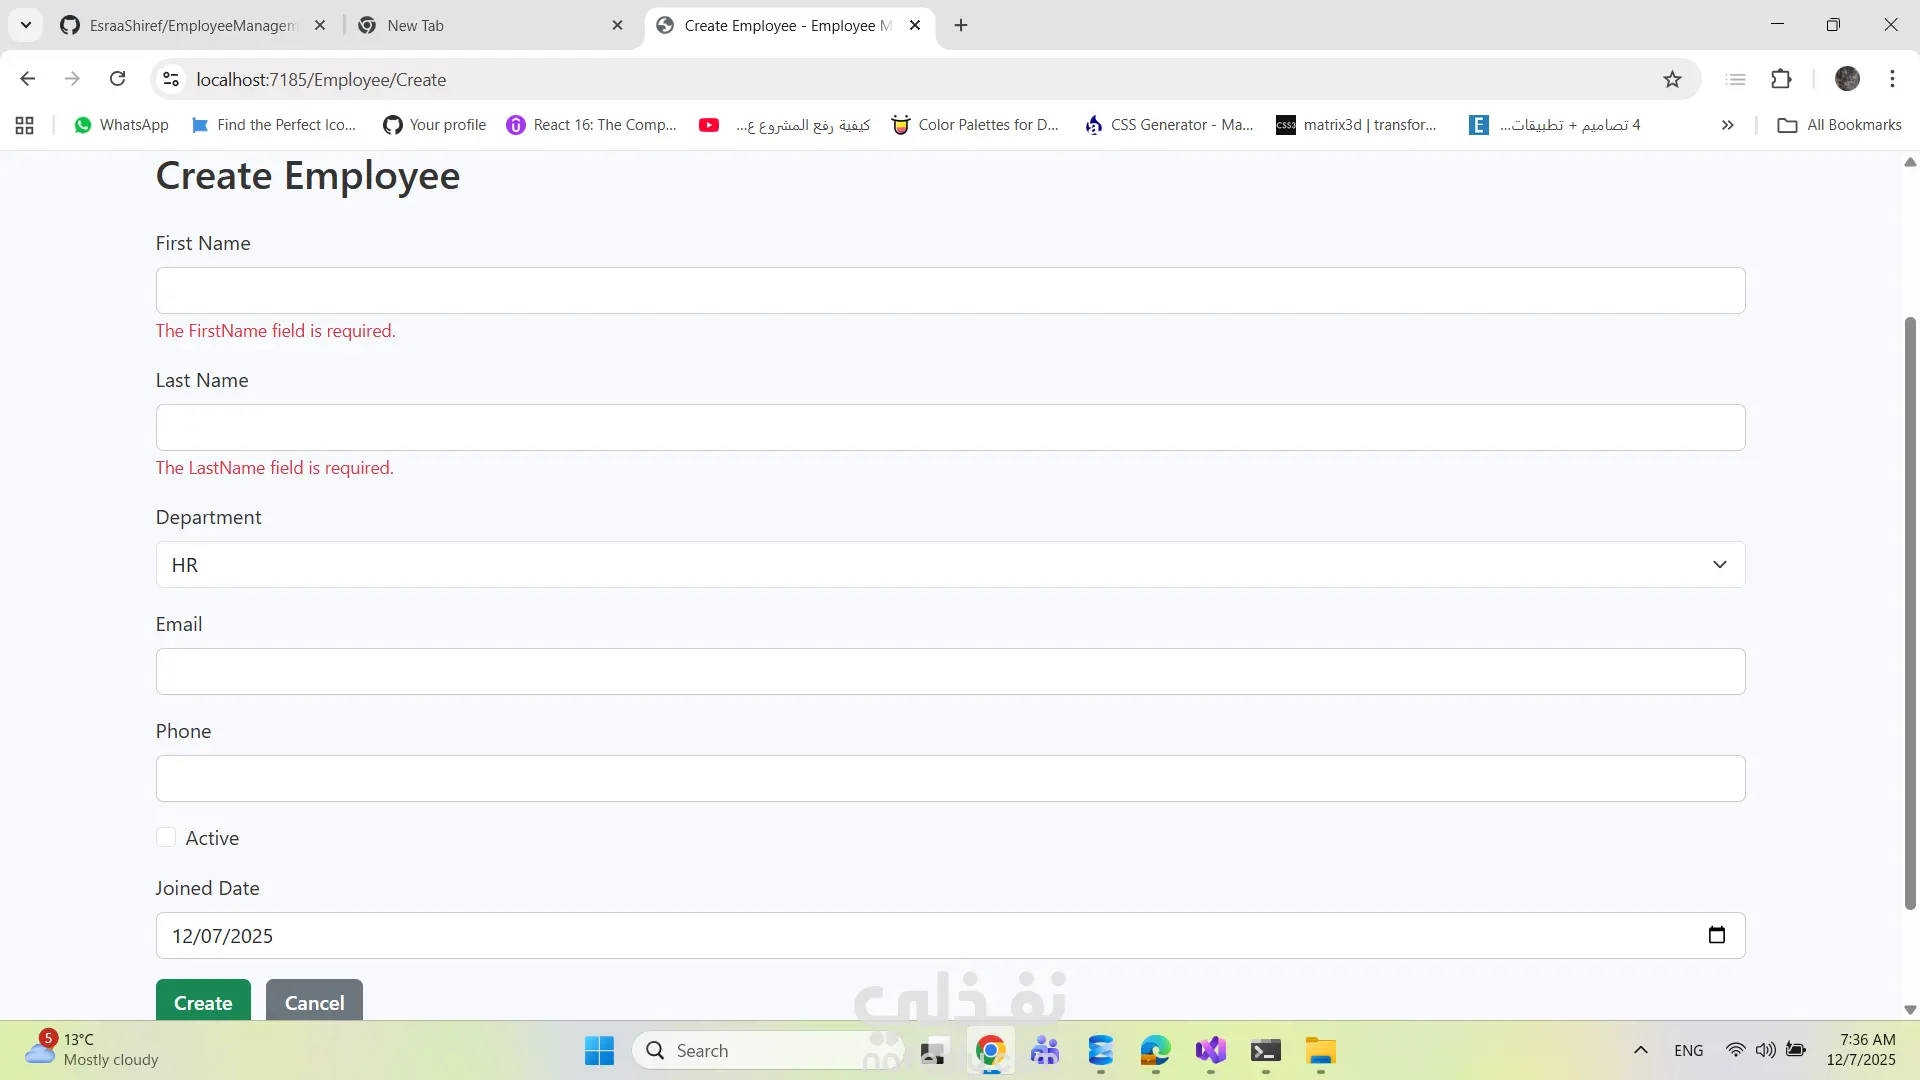This screenshot has width=1920, height=1080.
Task: Show hidden bookmarks with double chevron
Action: [1727, 125]
